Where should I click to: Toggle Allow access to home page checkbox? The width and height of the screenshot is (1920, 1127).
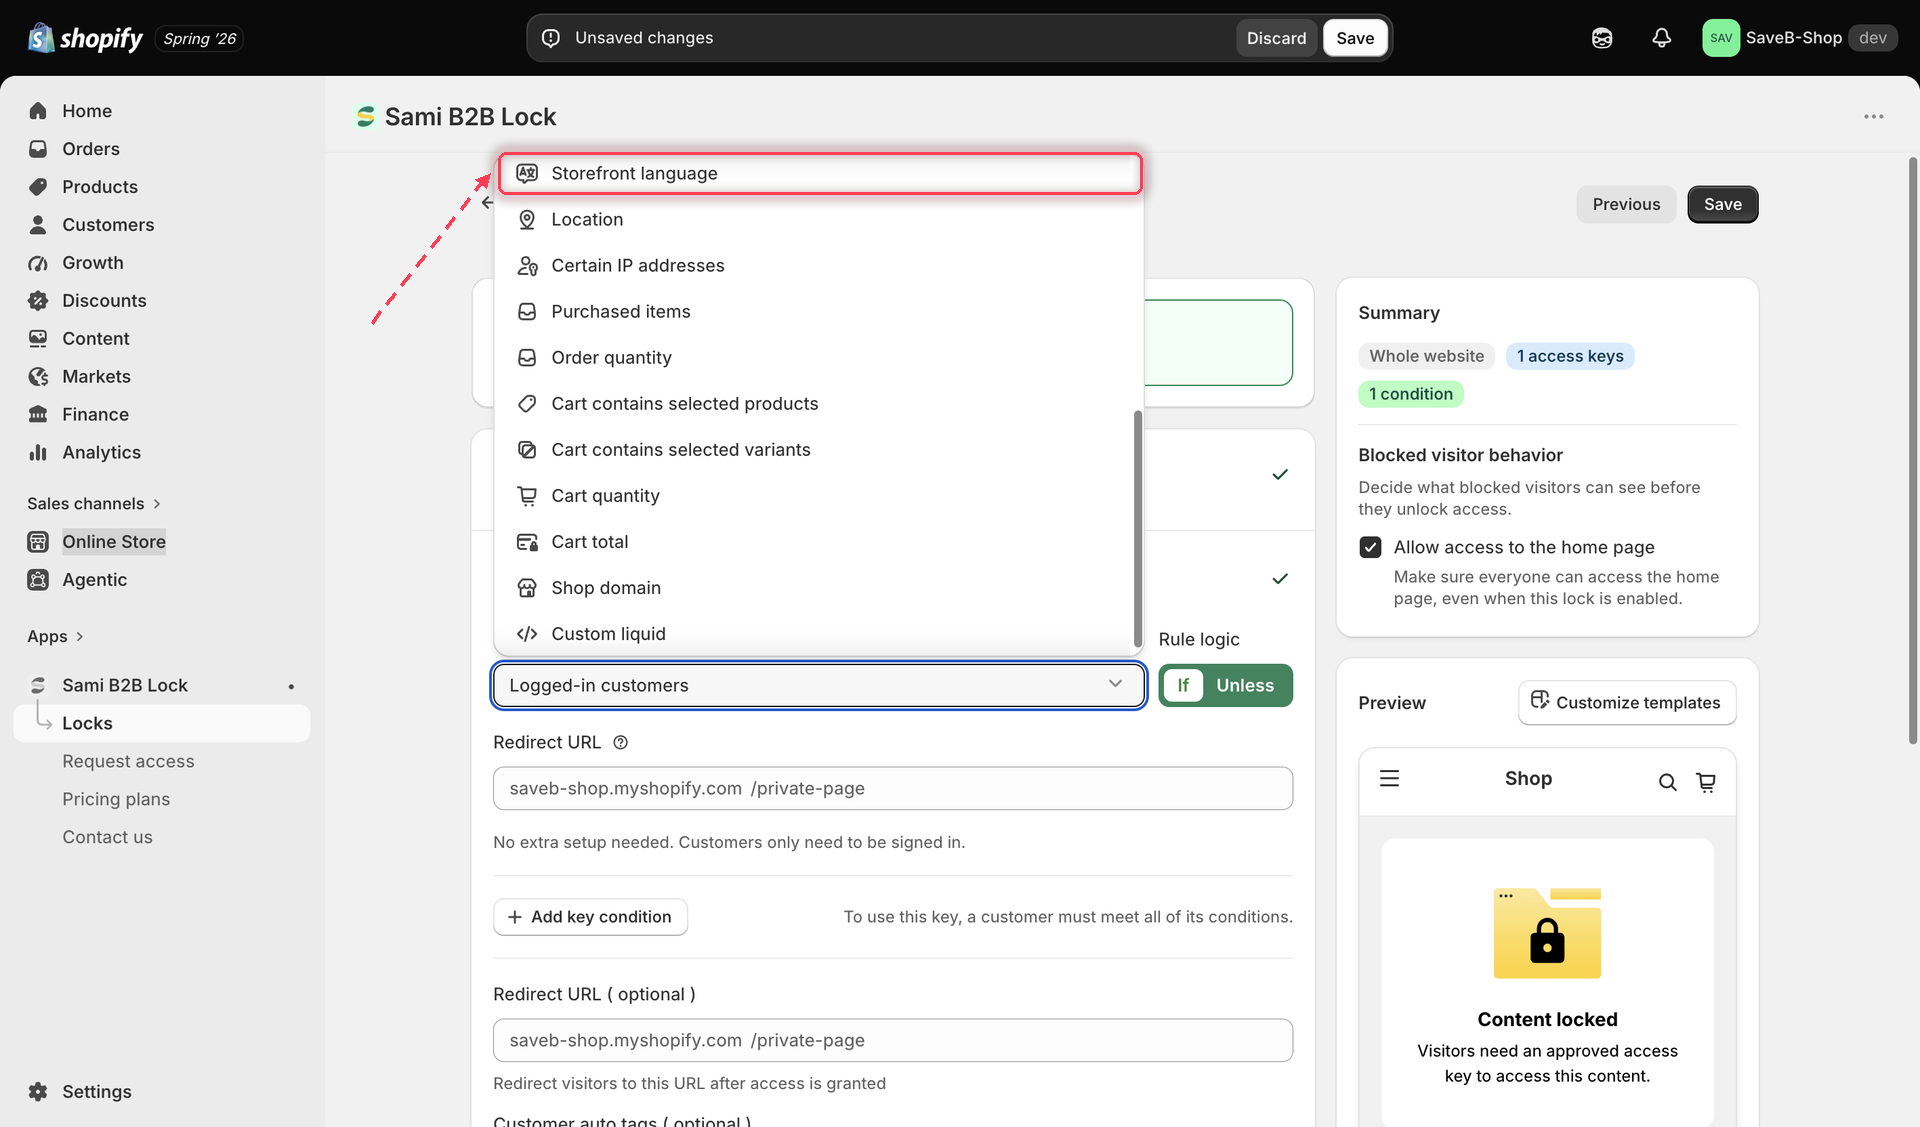pyautogui.click(x=1370, y=547)
